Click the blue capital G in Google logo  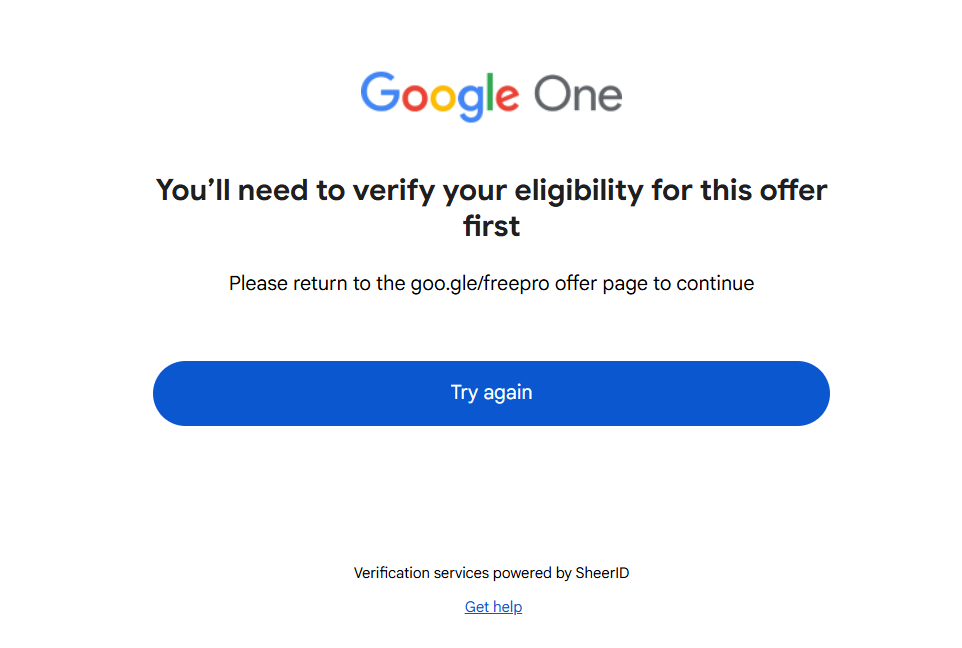click(x=380, y=93)
